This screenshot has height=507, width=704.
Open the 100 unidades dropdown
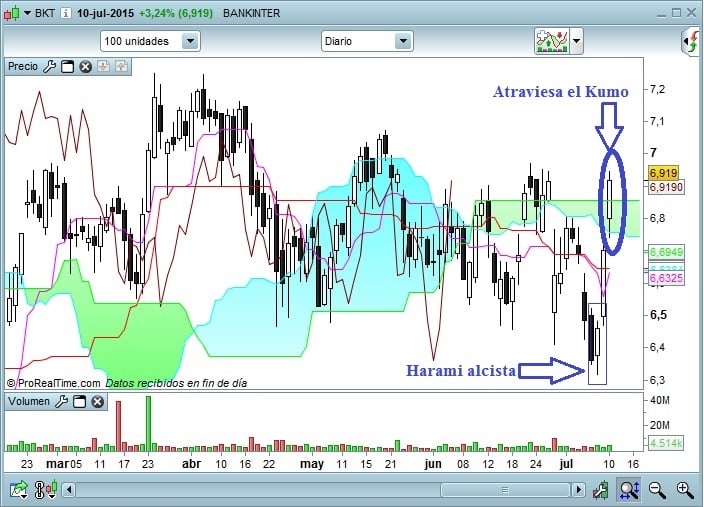pos(150,41)
